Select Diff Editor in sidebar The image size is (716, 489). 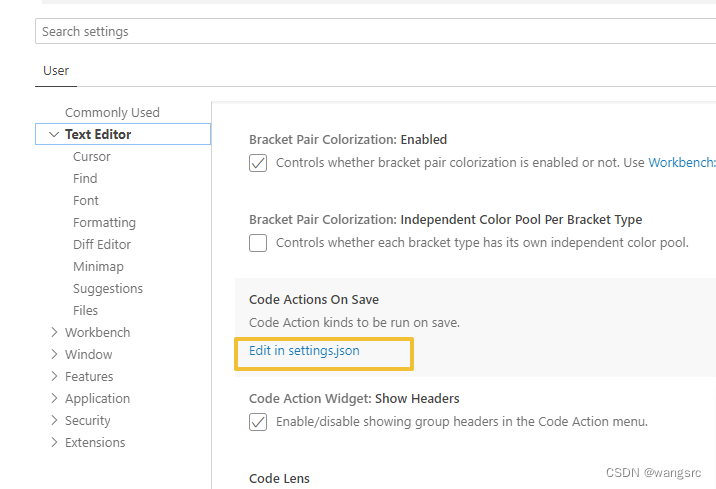click(x=102, y=244)
